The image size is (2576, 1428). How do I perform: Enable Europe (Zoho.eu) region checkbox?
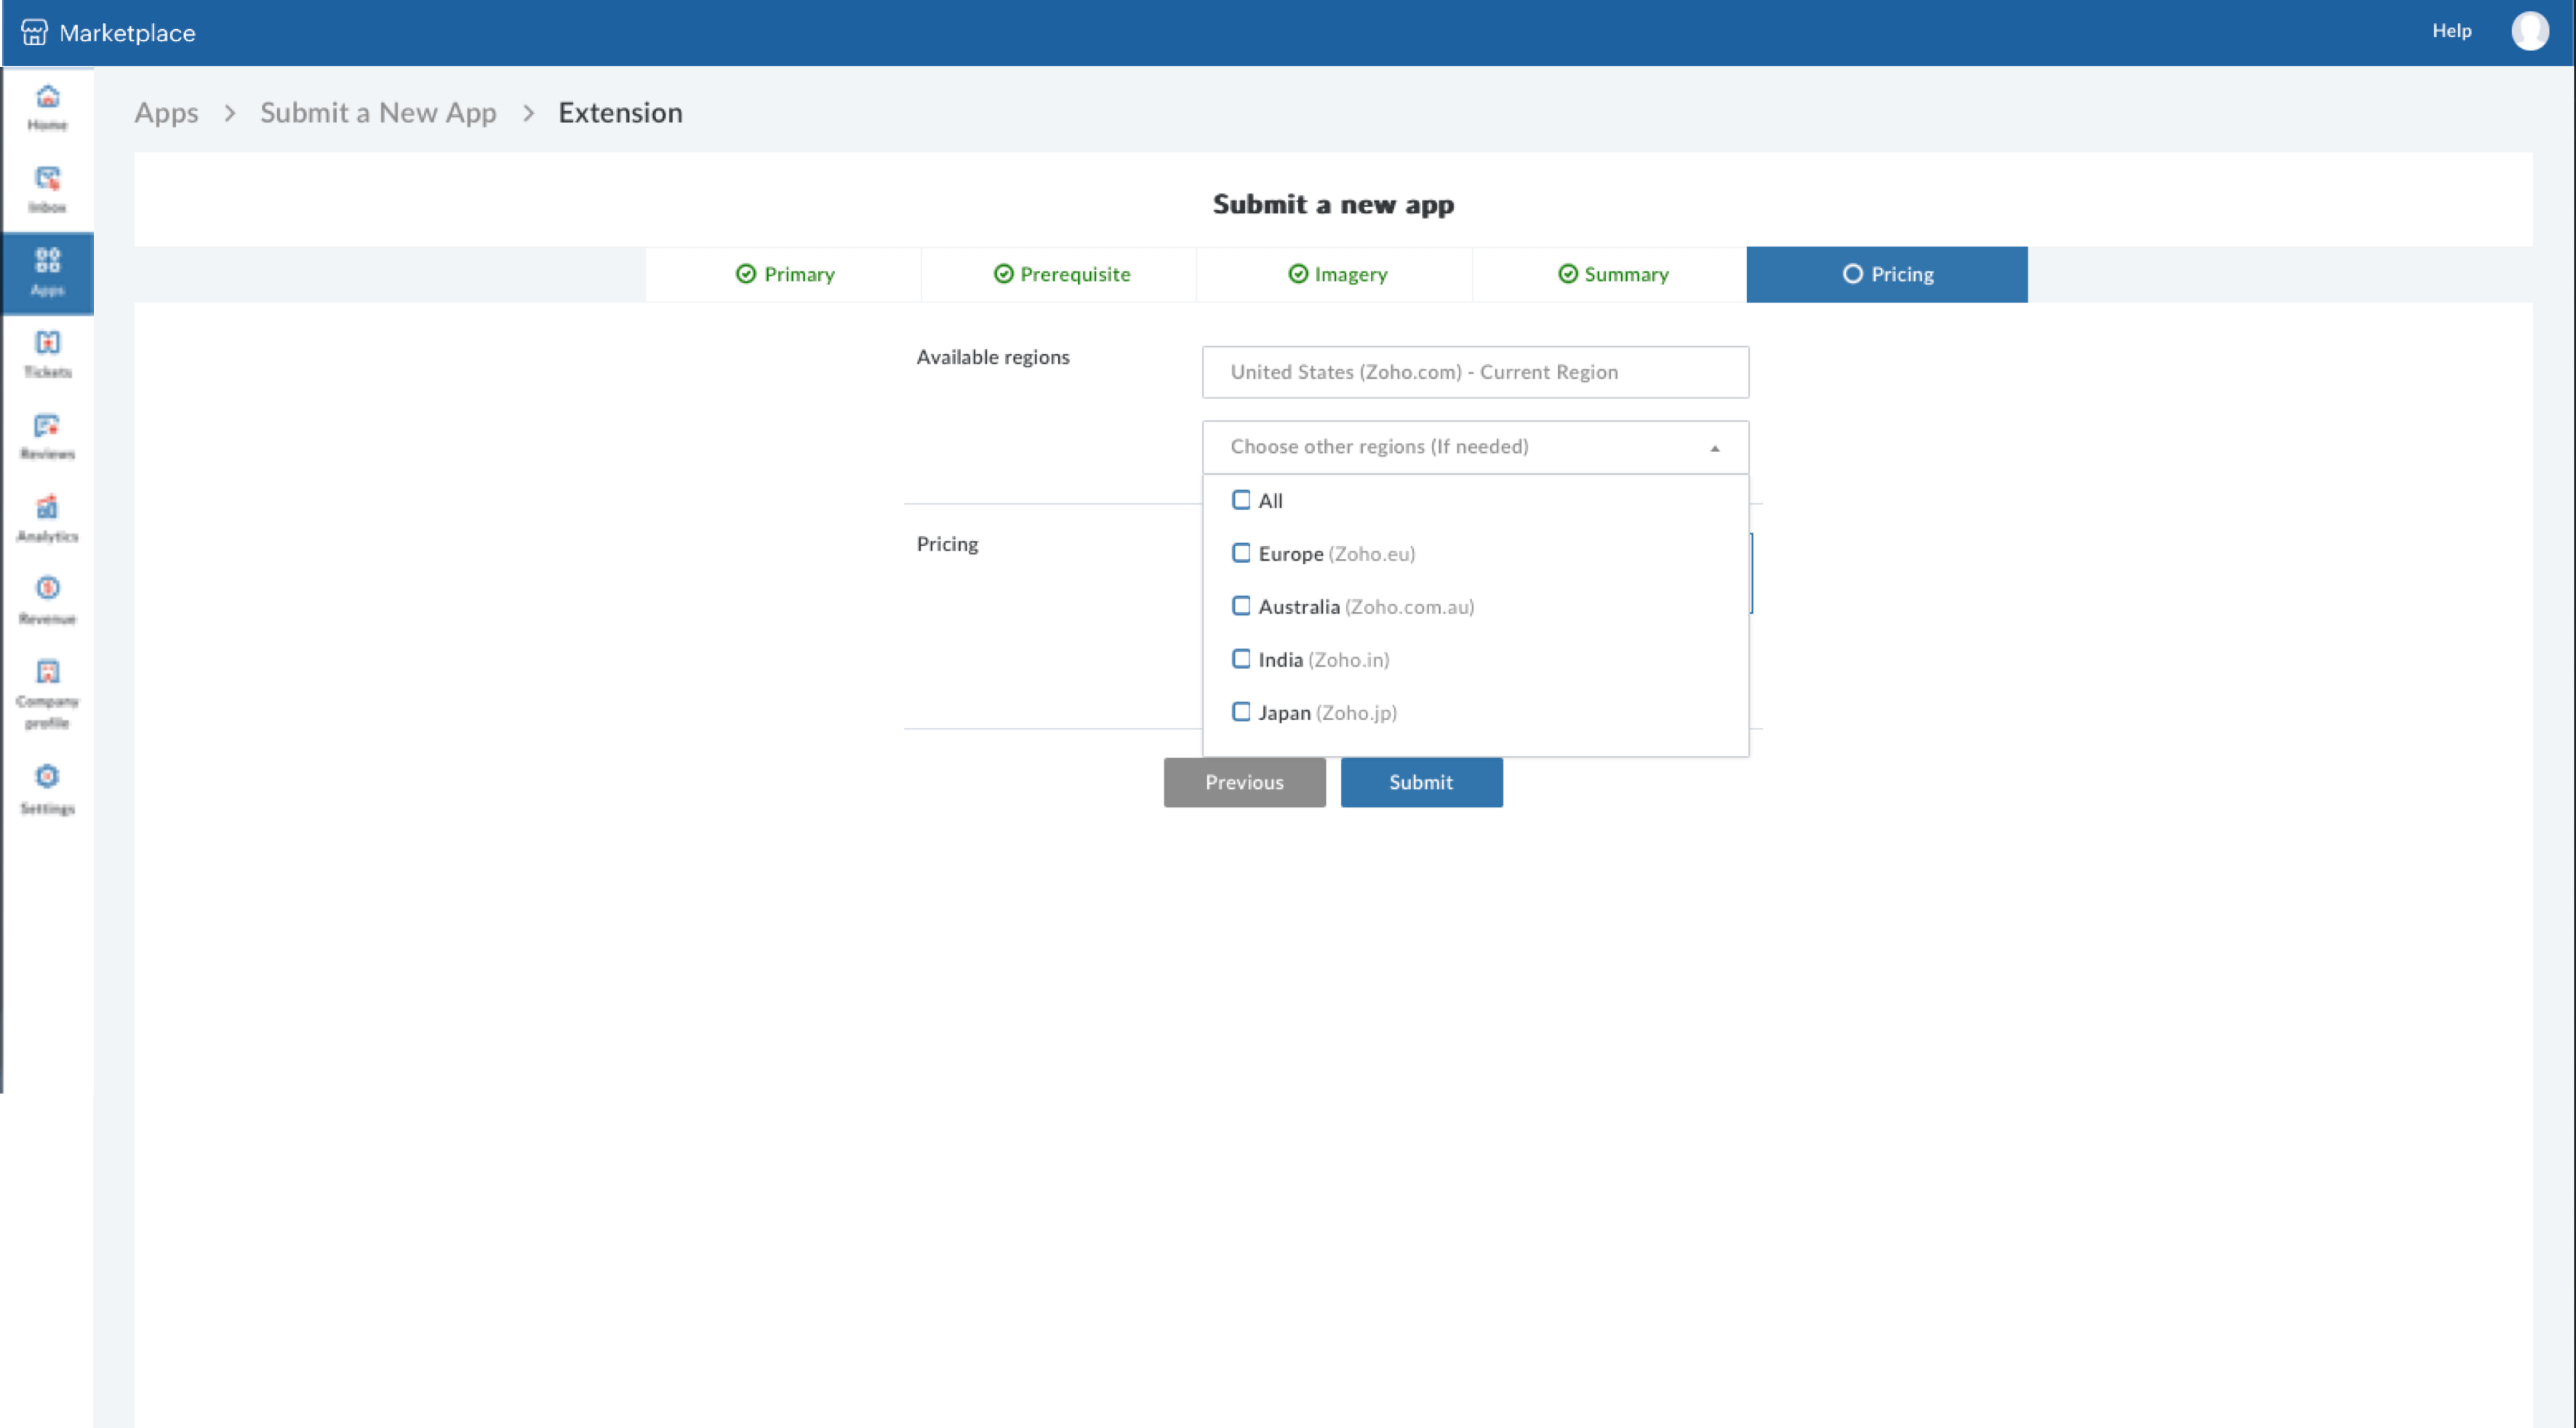(1241, 553)
